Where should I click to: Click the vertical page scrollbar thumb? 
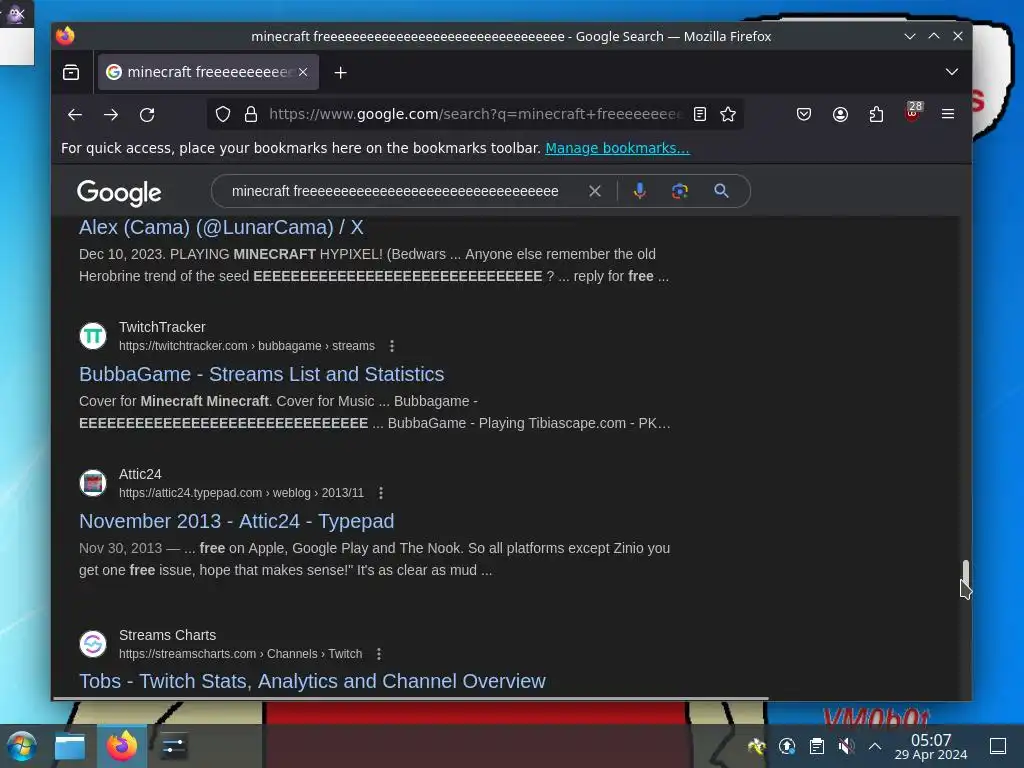point(965,573)
